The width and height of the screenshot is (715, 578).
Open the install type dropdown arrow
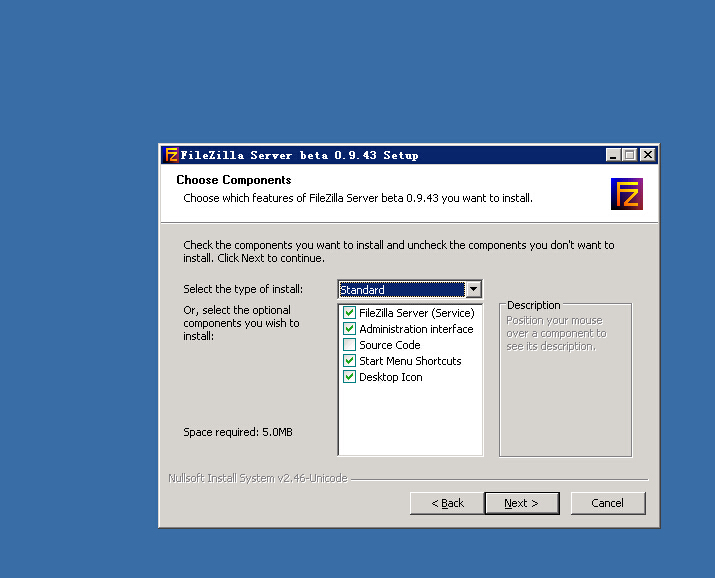474,289
